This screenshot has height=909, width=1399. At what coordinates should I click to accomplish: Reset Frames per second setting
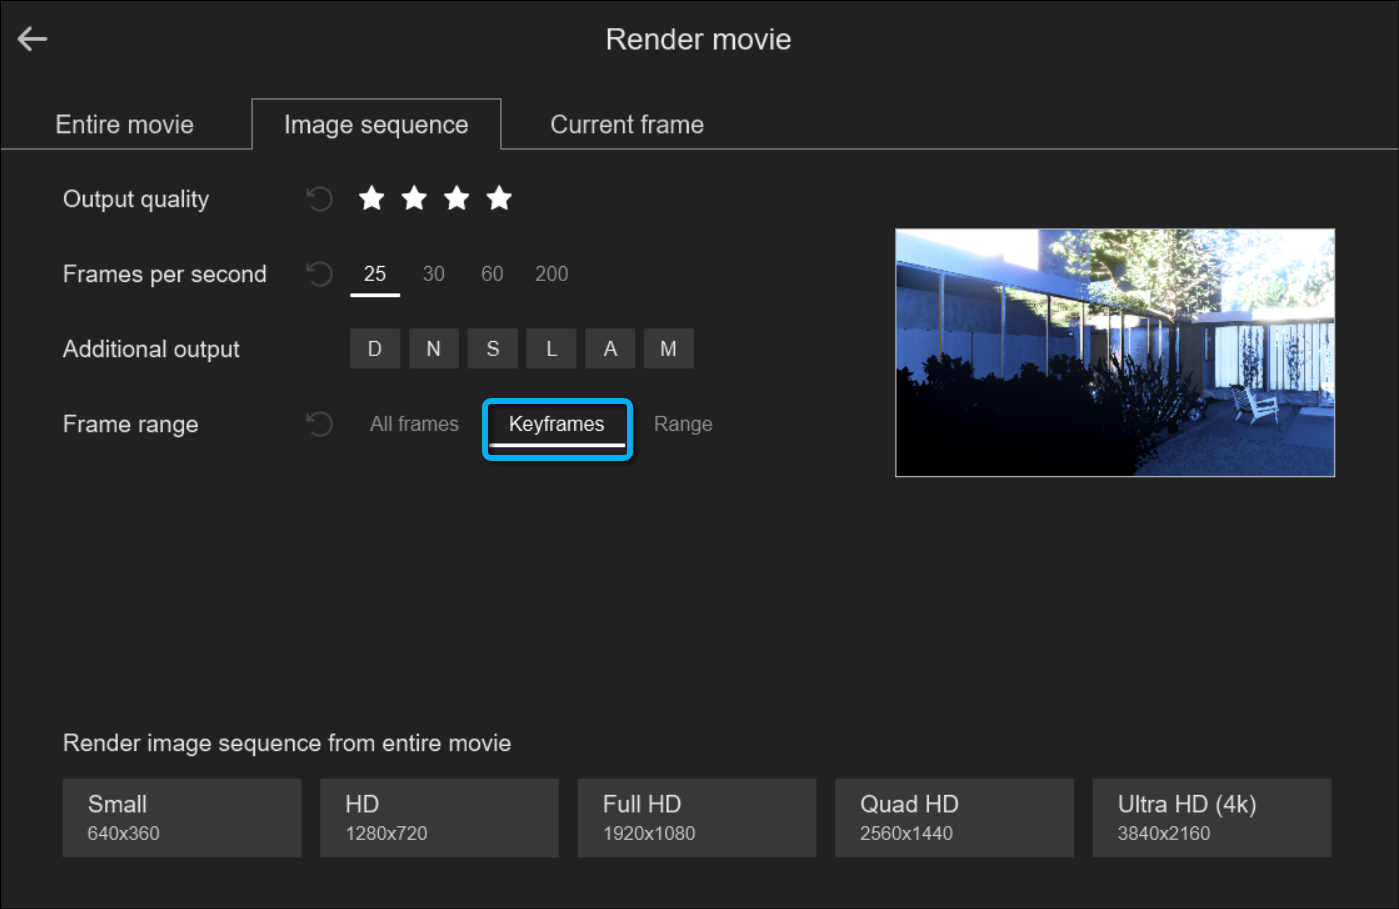319,274
